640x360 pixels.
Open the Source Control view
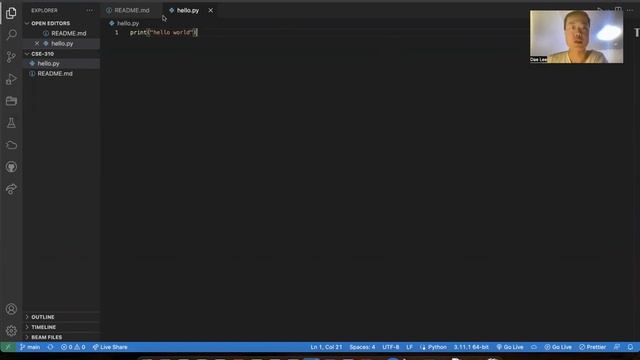11,57
